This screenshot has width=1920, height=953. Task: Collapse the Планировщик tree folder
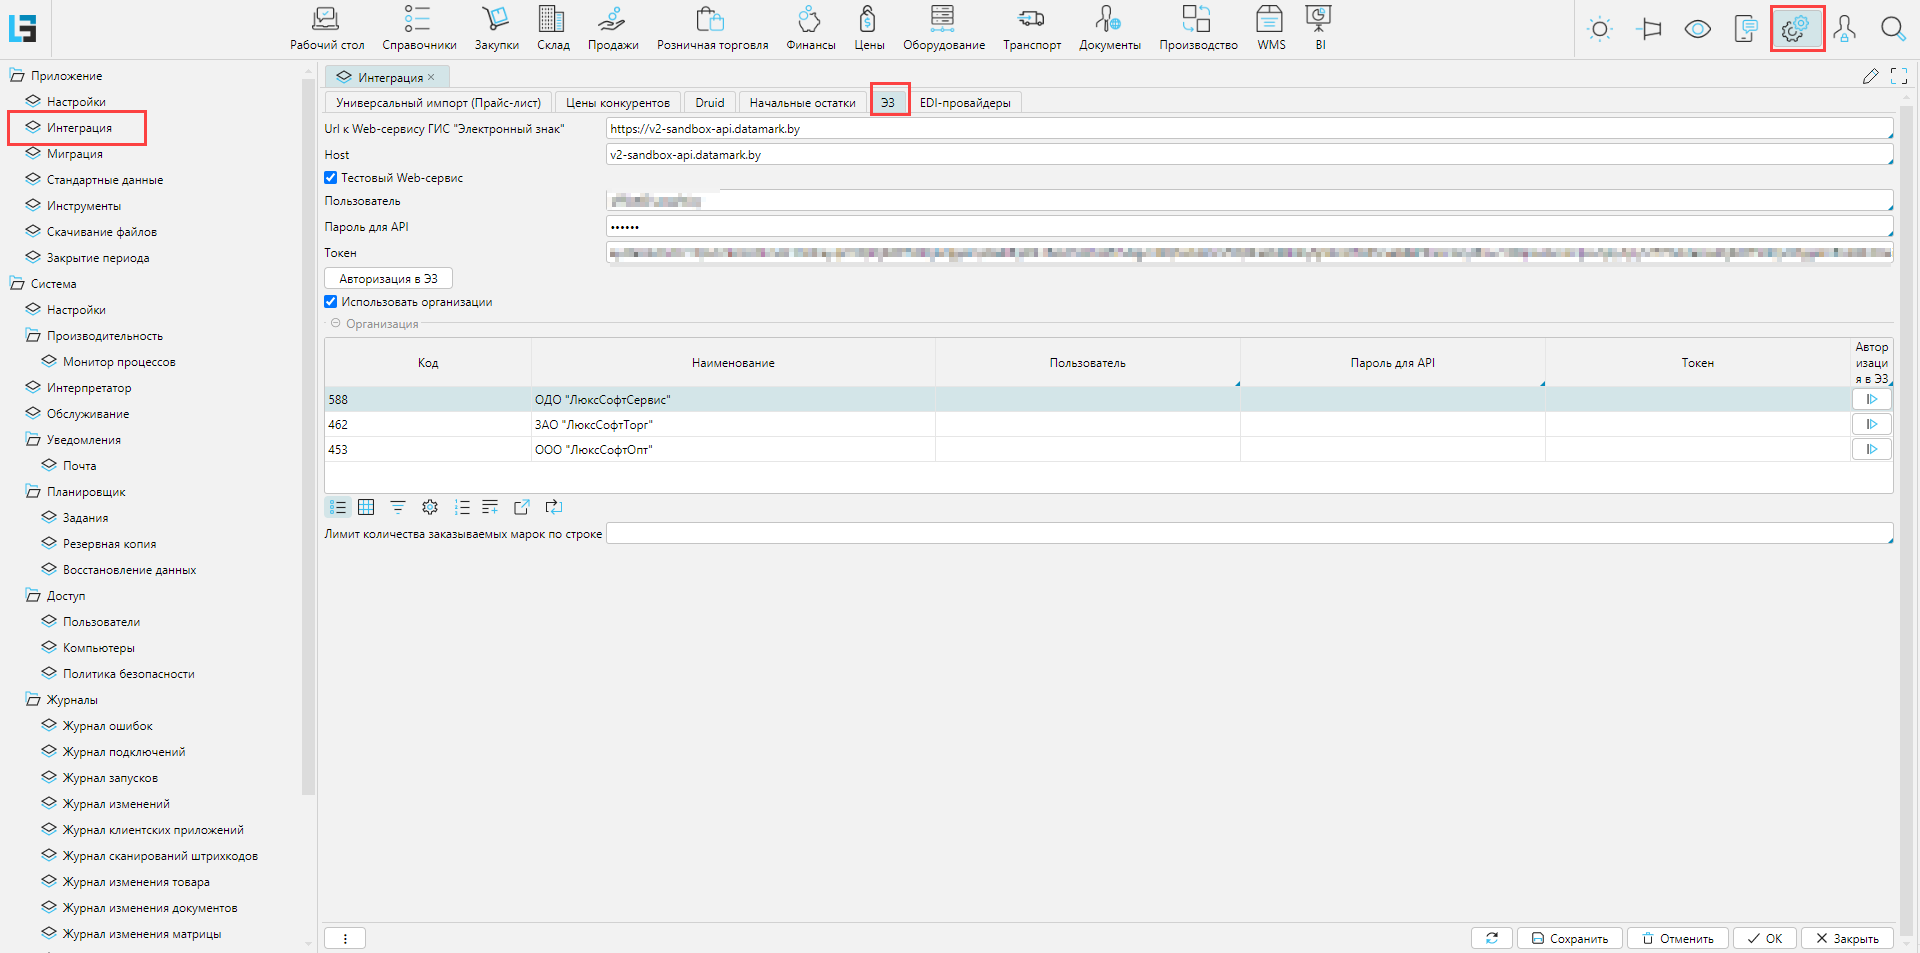click(33, 492)
